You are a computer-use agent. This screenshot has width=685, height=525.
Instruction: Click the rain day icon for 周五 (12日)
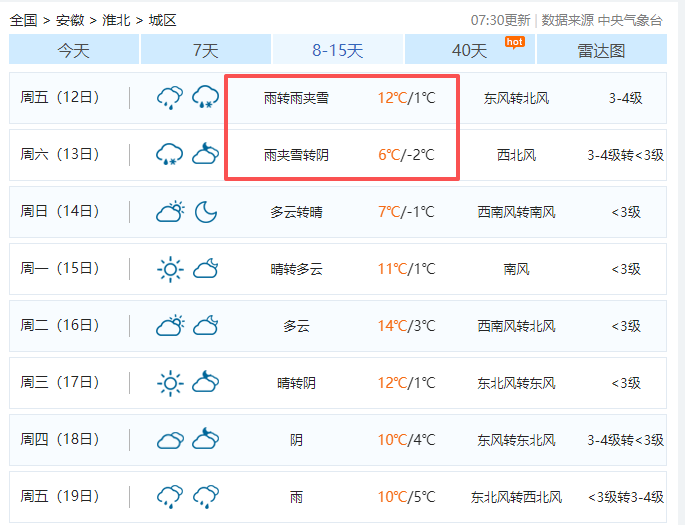coord(170,97)
